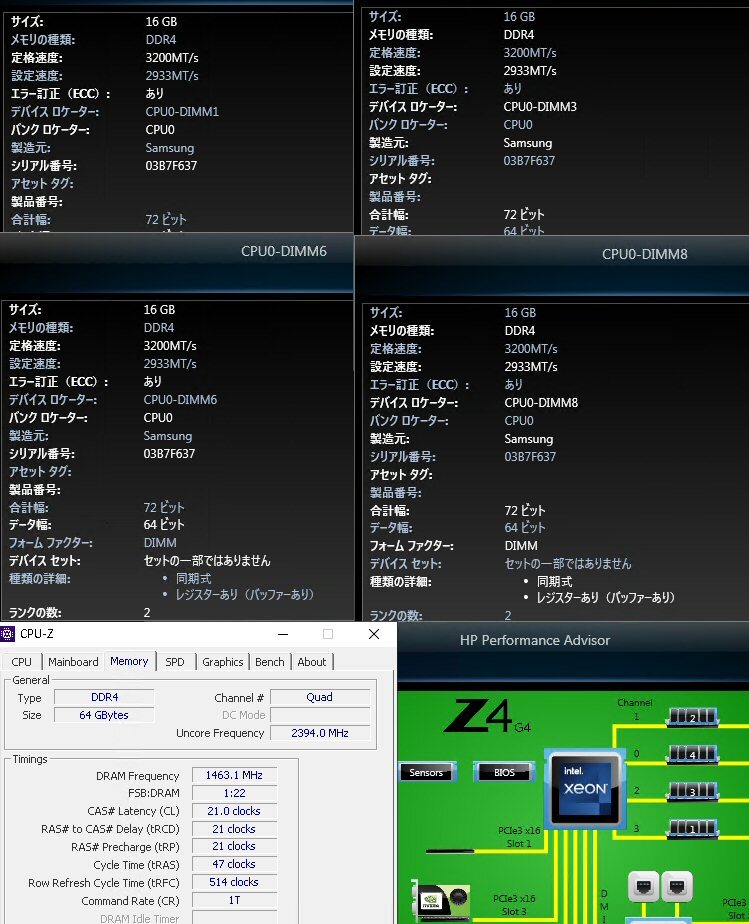Close the CPU-Z window

[374, 634]
